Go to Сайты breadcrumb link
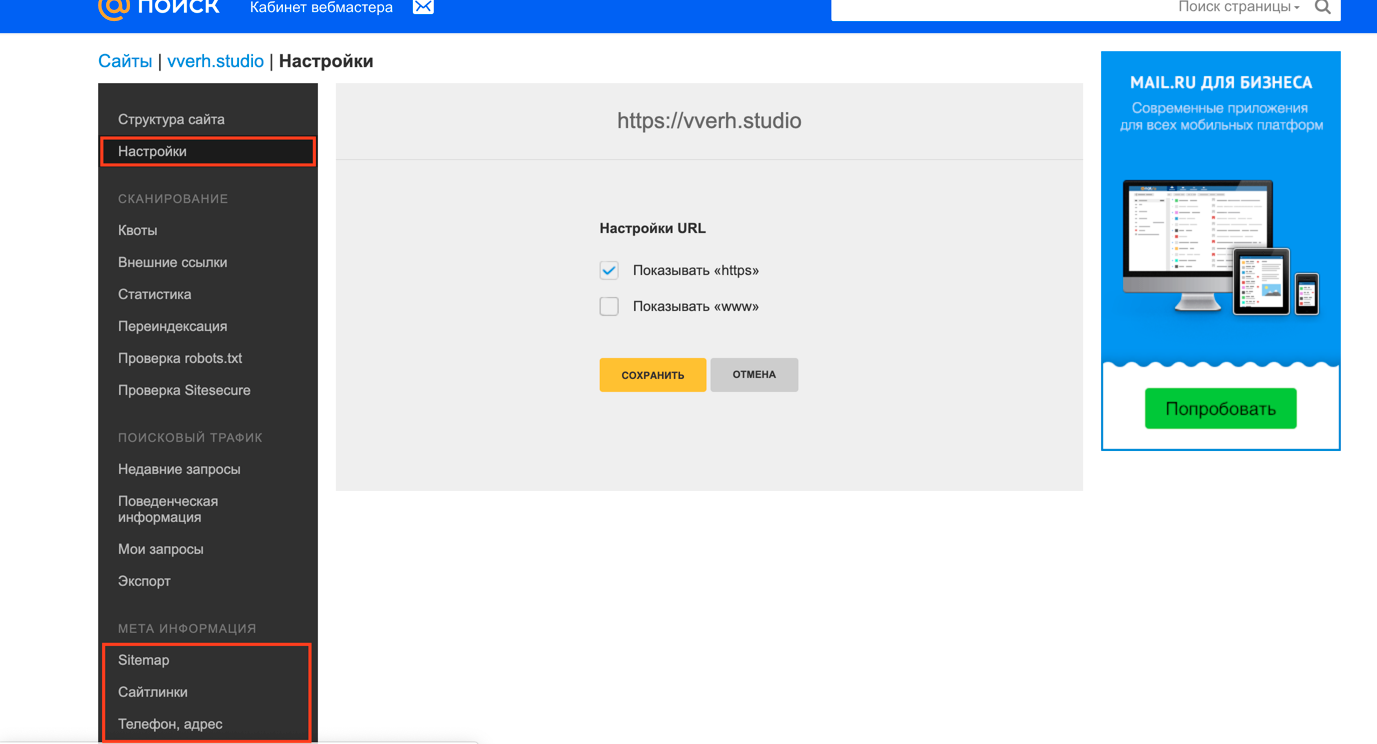This screenshot has height=744, width=1377. click(x=125, y=61)
